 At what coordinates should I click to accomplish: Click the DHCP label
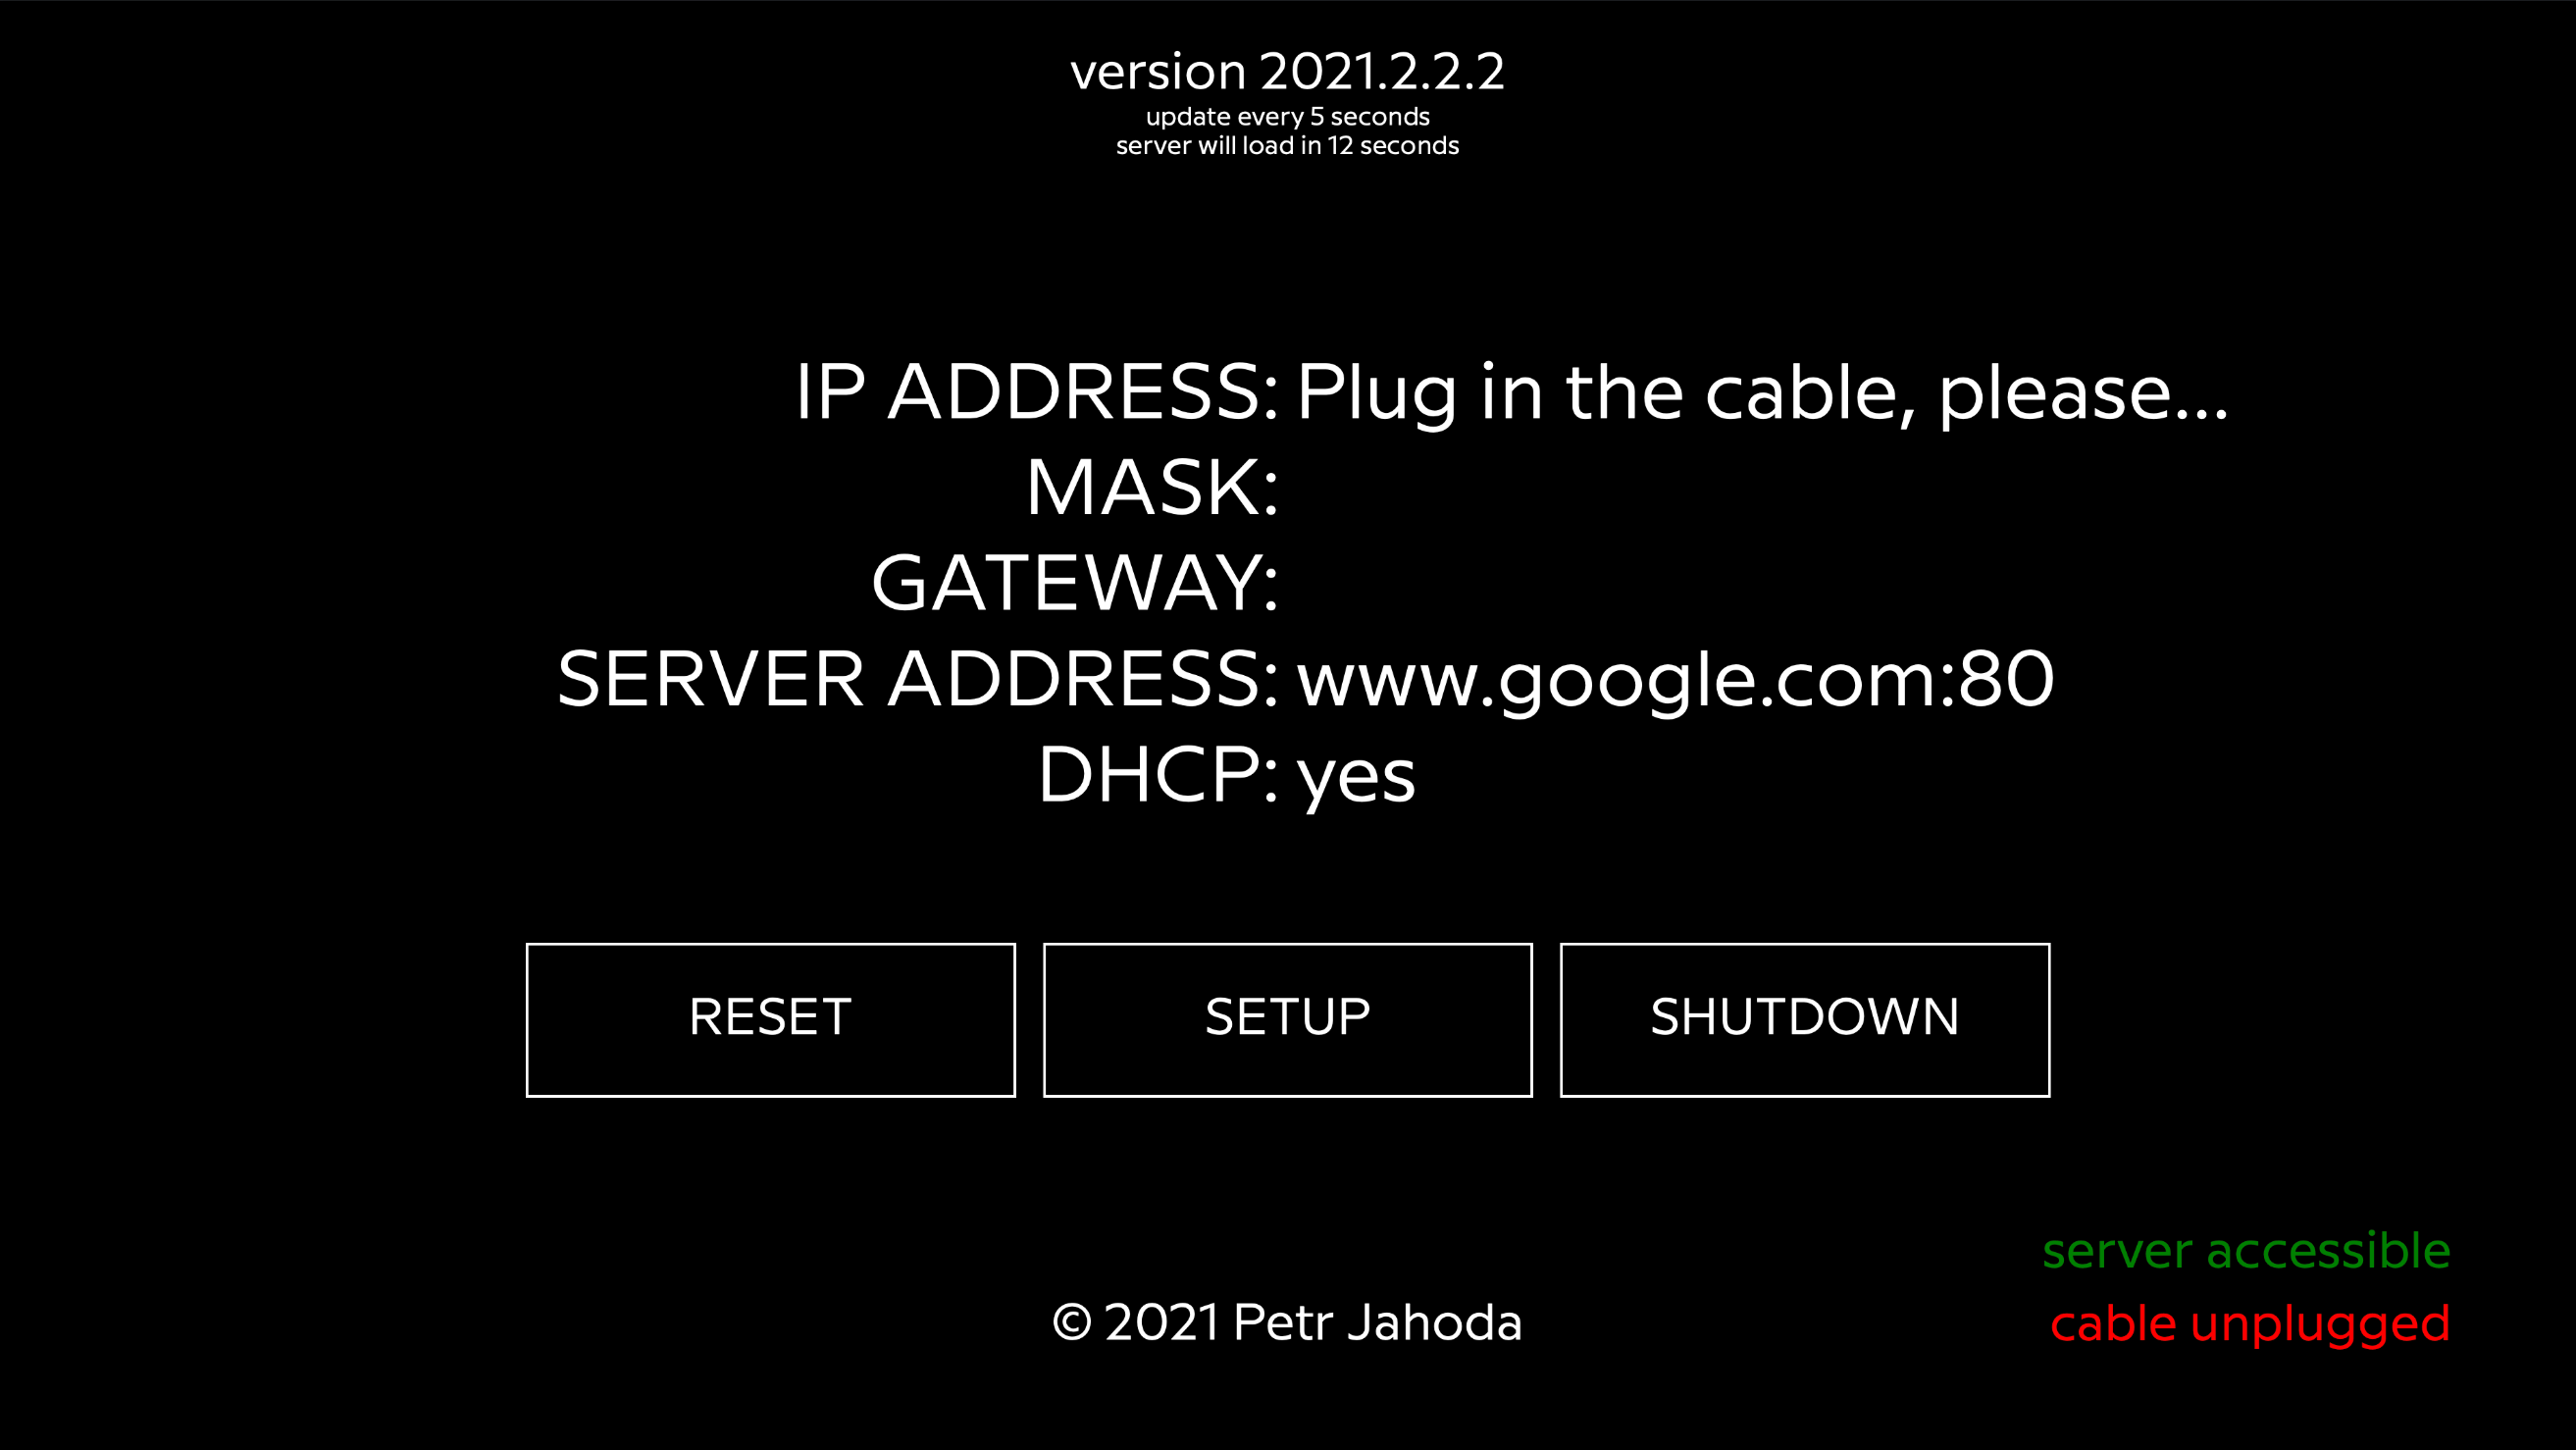coord(1158,774)
